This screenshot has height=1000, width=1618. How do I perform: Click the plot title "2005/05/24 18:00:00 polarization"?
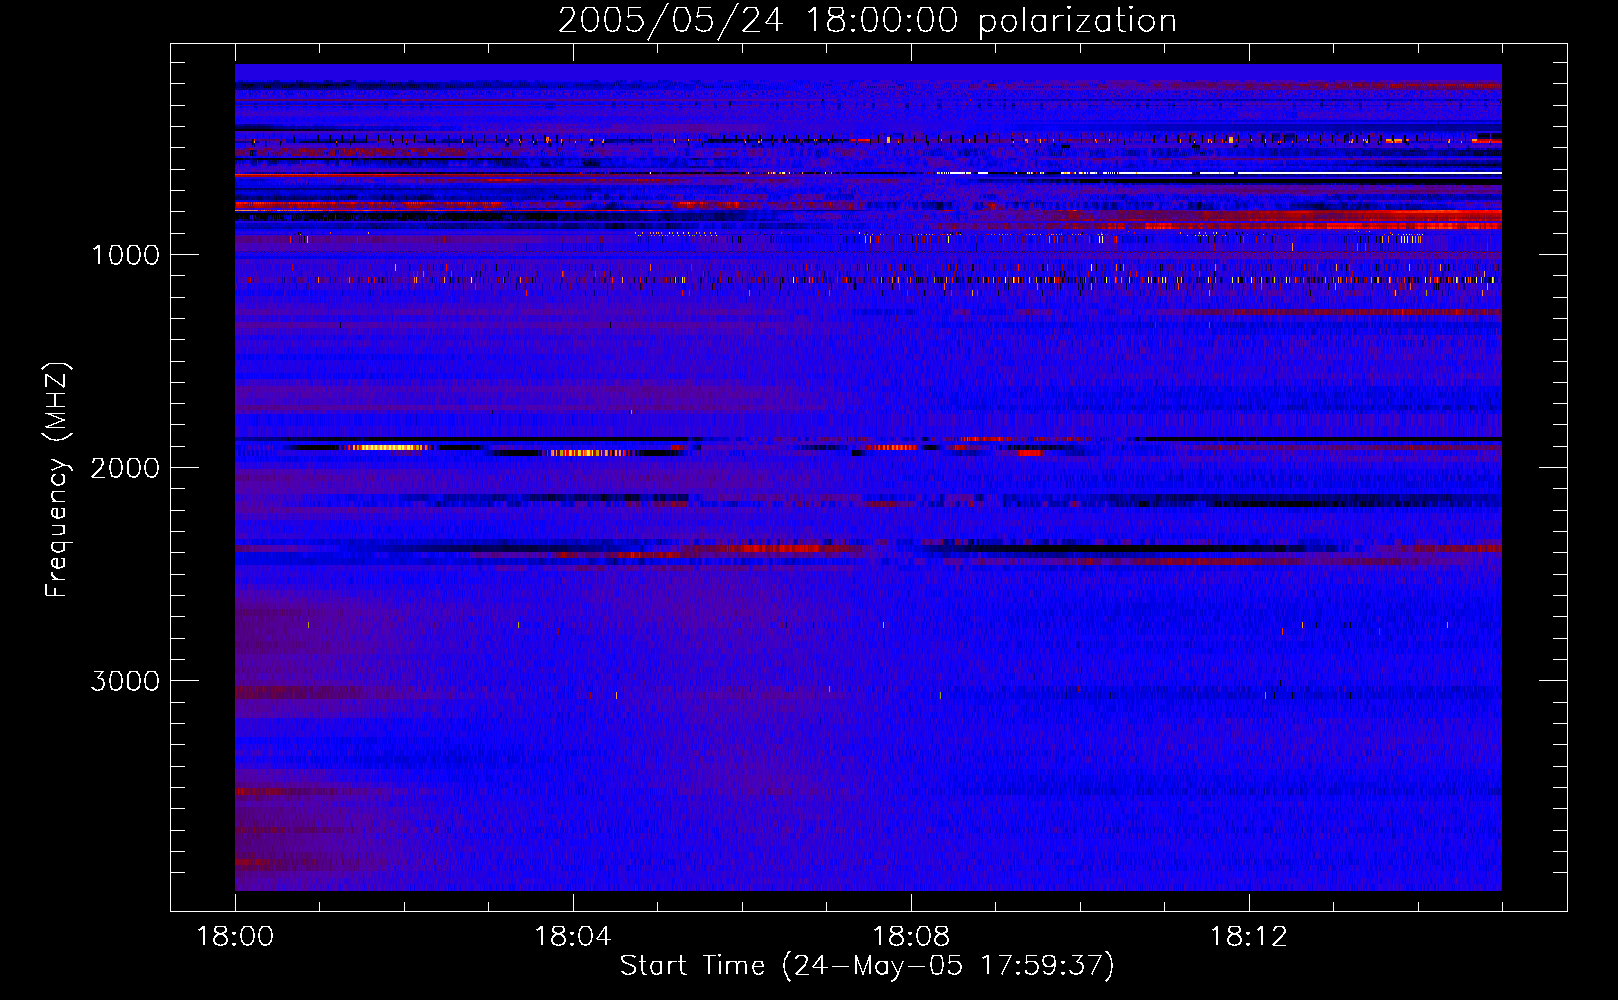click(867, 20)
